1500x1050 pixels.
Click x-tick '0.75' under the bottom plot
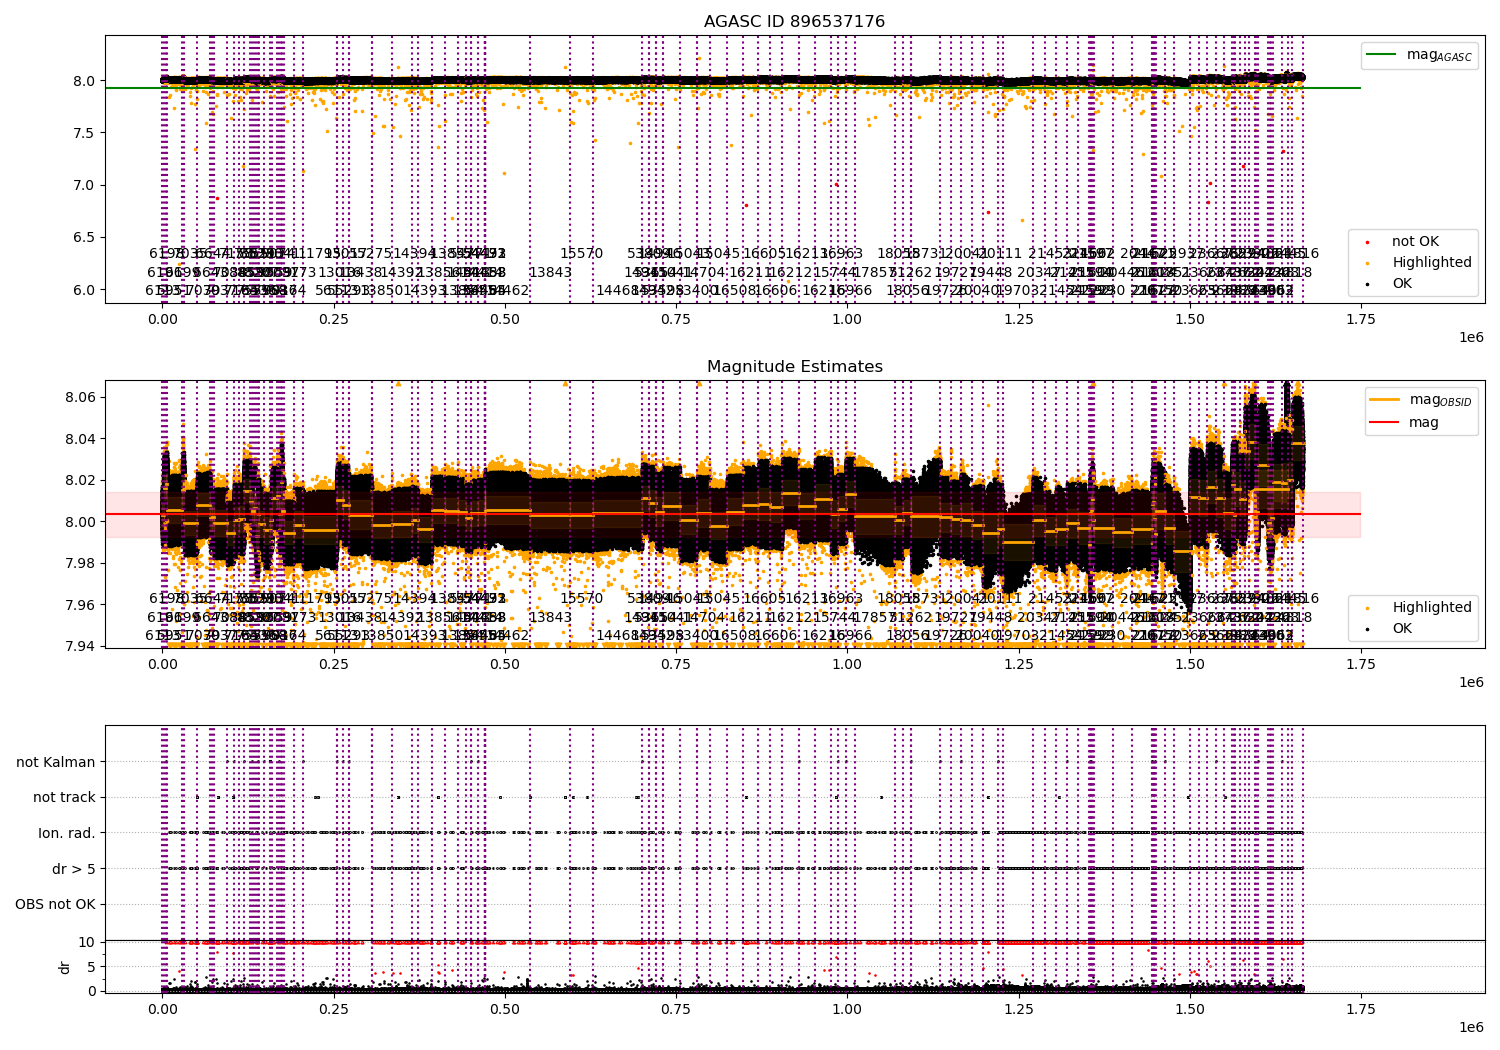coord(676,1008)
